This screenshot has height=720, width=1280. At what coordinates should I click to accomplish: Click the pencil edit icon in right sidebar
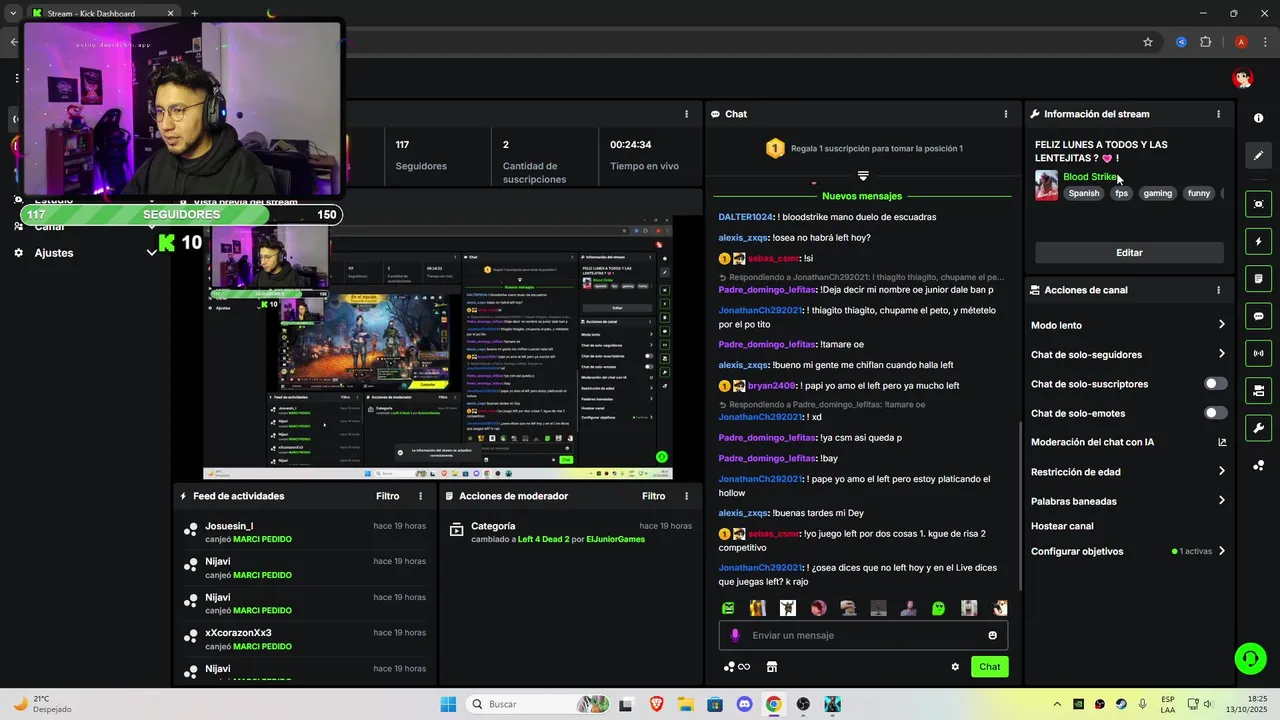coord(1258,155)
